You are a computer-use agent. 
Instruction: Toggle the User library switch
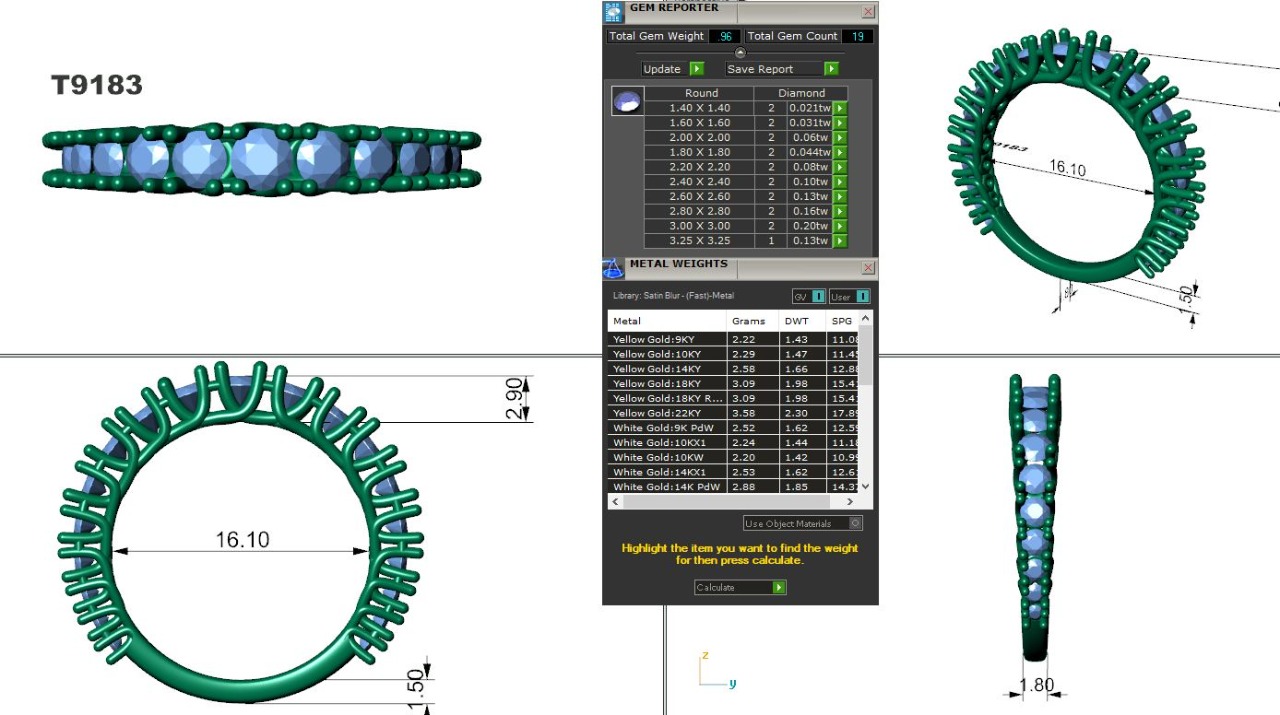862,297
